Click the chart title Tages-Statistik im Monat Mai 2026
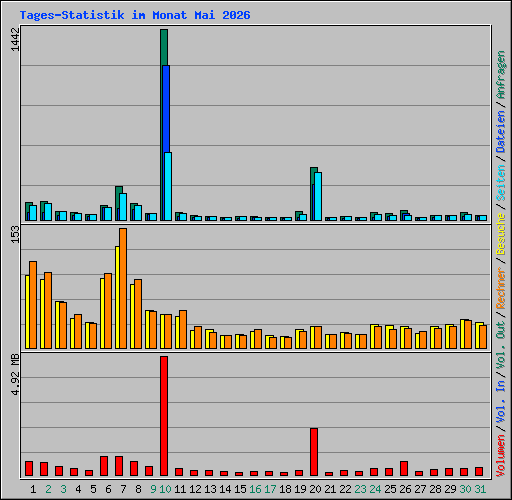The height and width of the screenshot is (500, 512). [x=135, y=15]
